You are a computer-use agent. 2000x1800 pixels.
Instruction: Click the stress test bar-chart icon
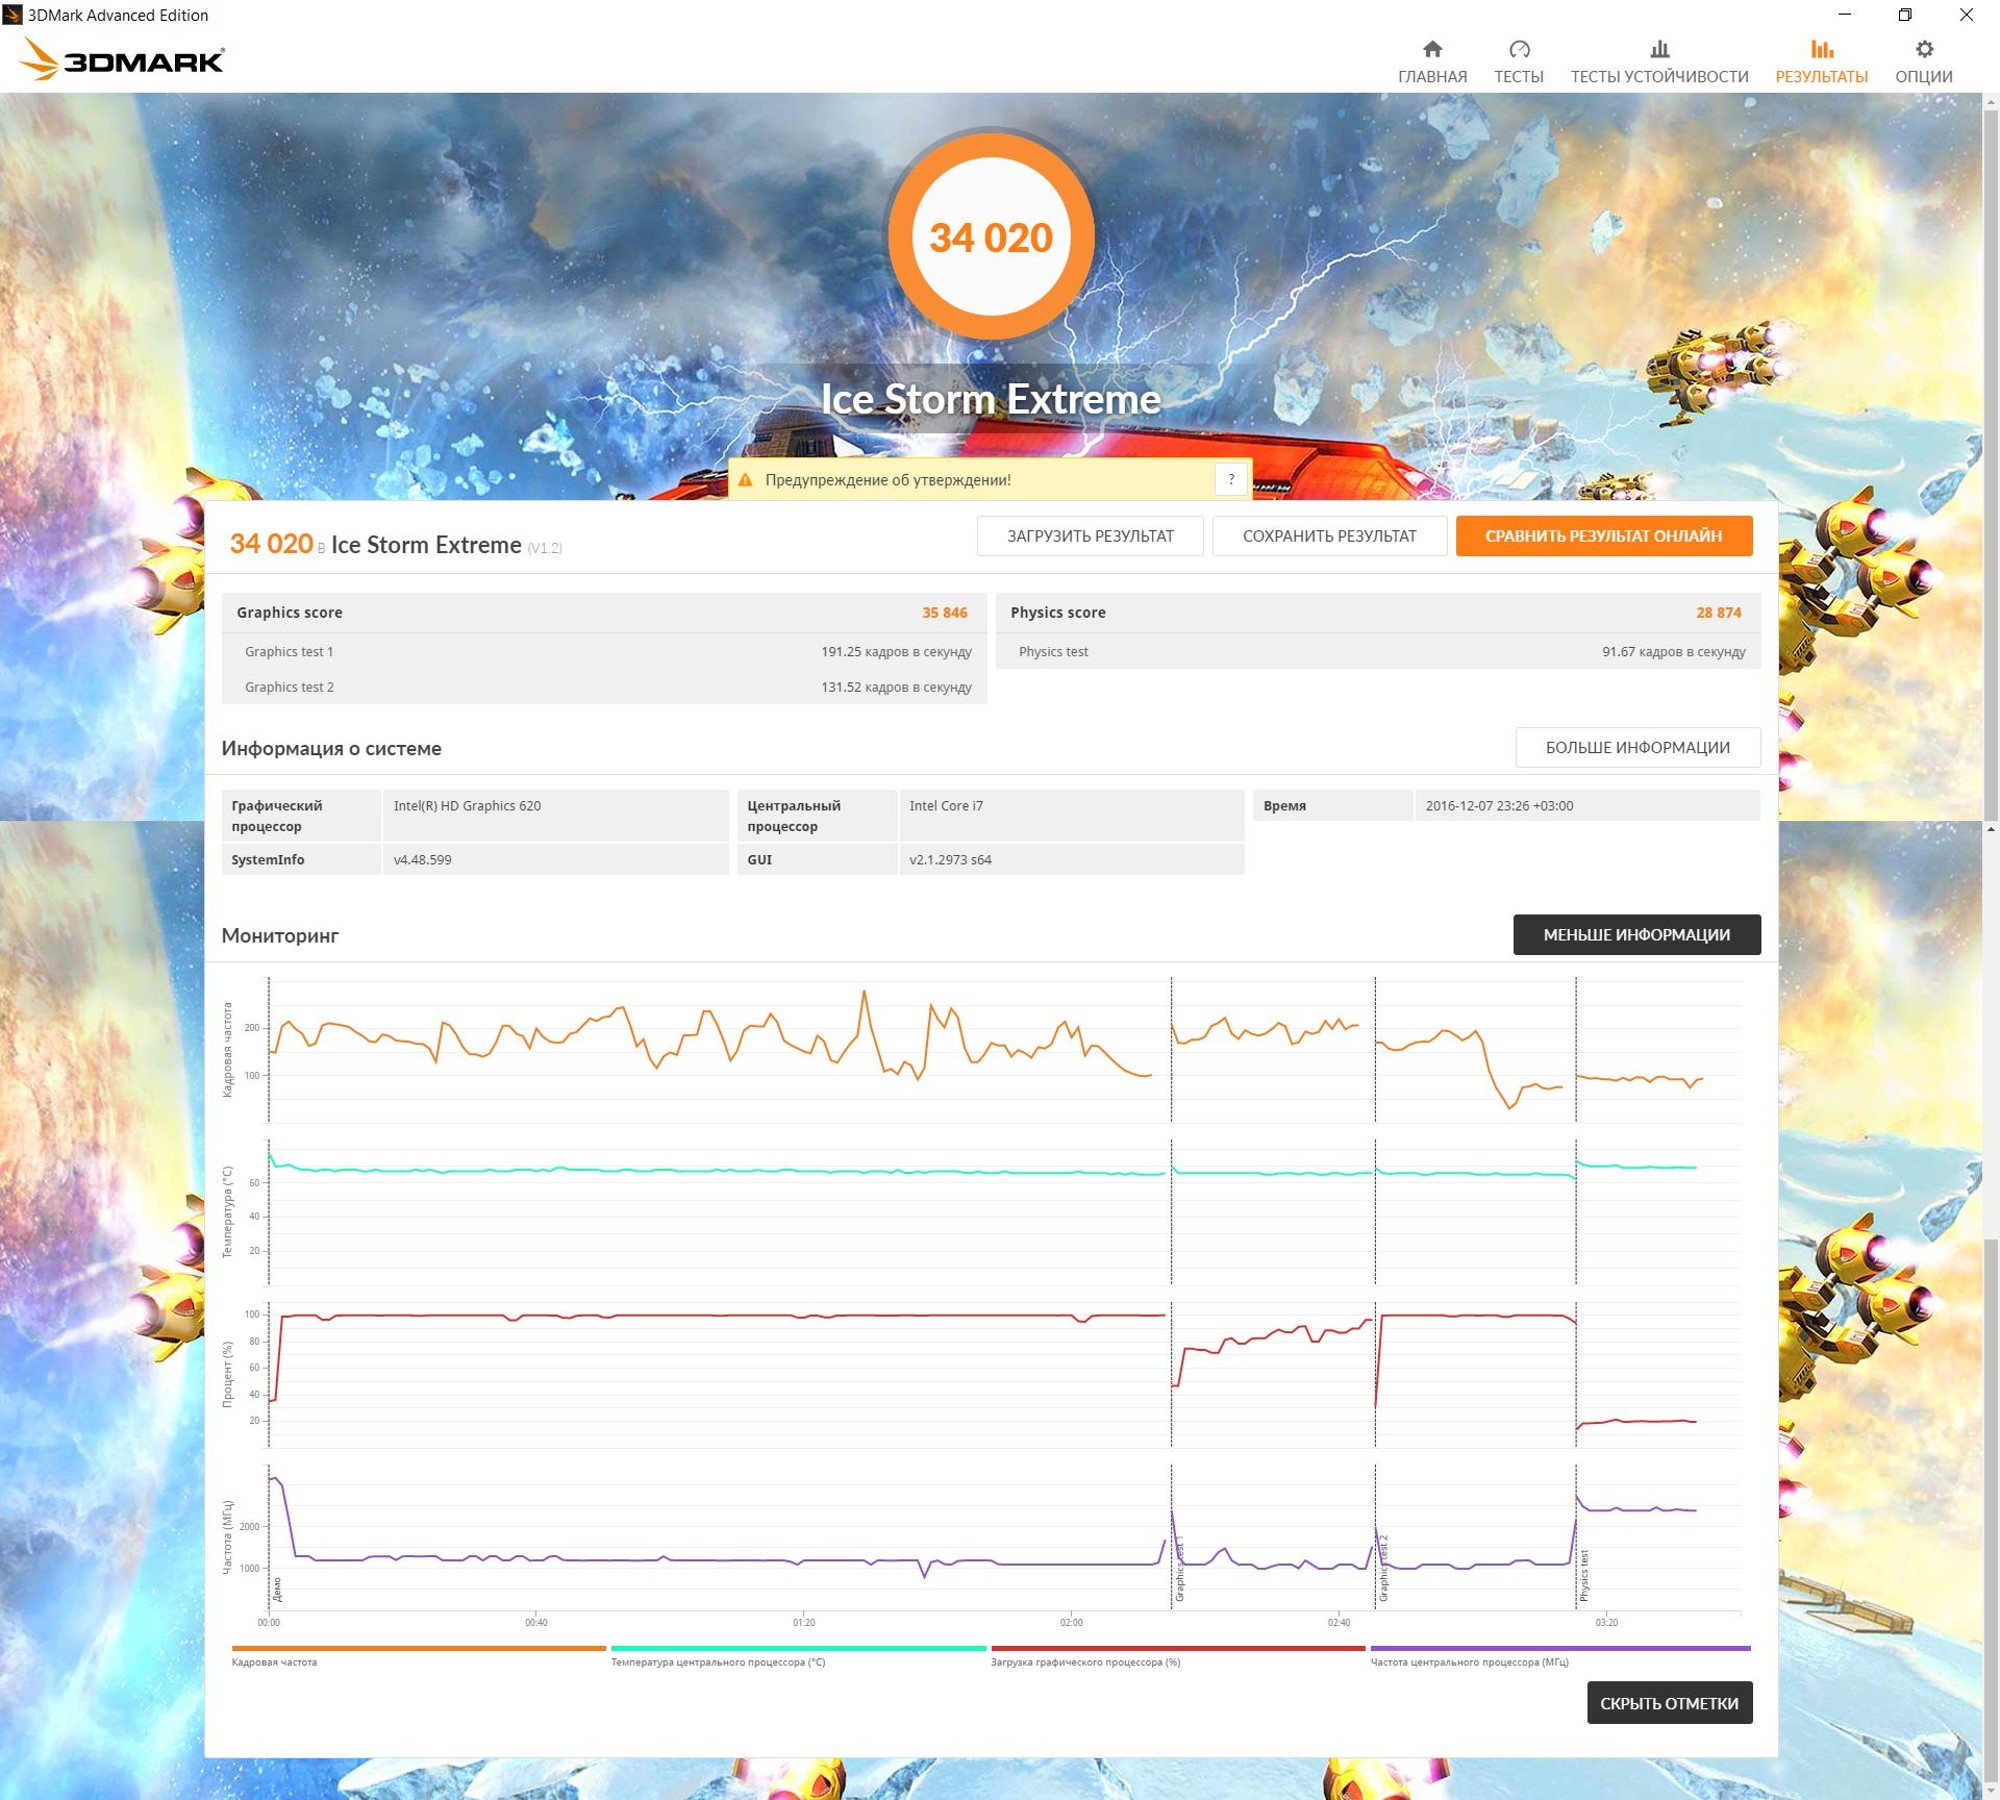[x=1659, y=49]
